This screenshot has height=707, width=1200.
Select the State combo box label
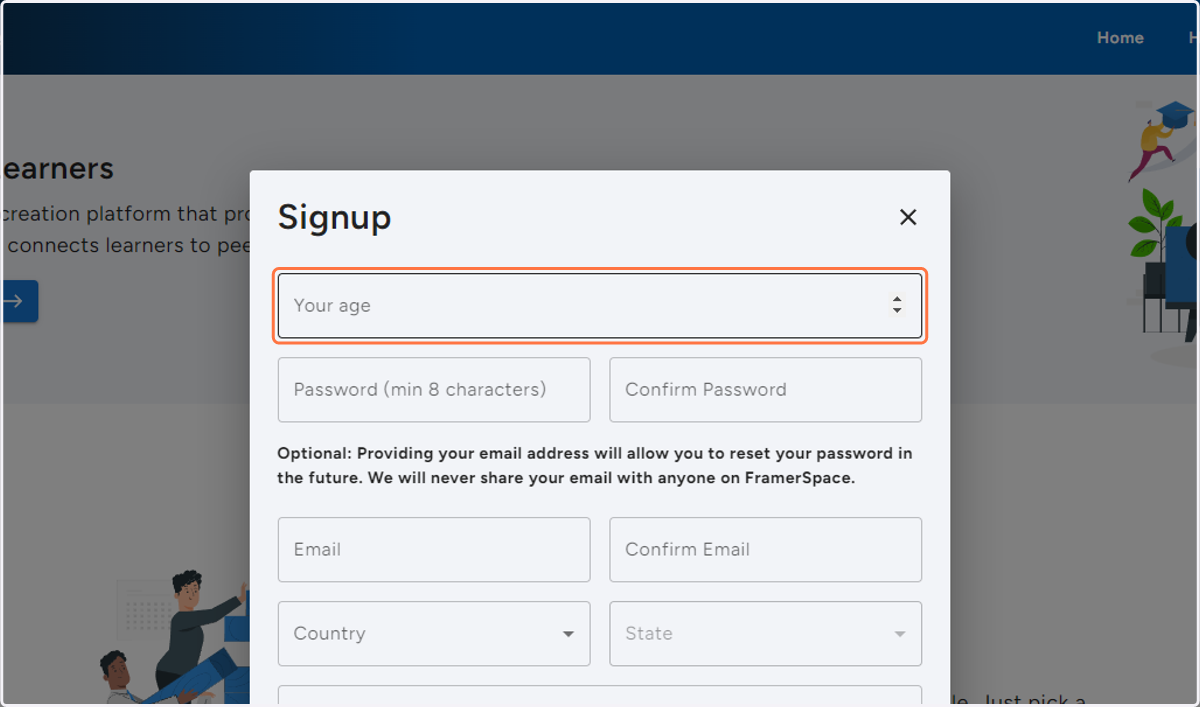tap(649, 633)
